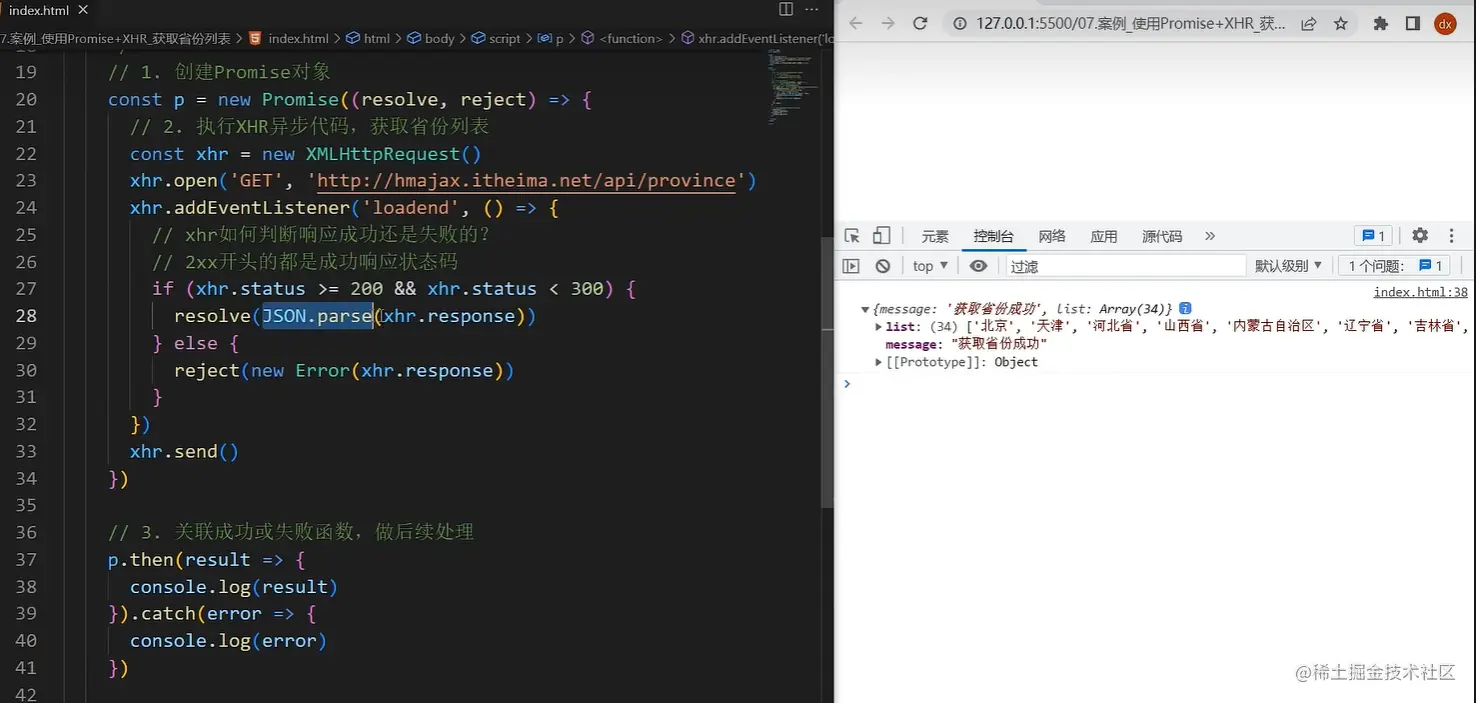1476x703 pixels.
Task: Click the live expression eye icon
Action: click(x=978, y=266)
